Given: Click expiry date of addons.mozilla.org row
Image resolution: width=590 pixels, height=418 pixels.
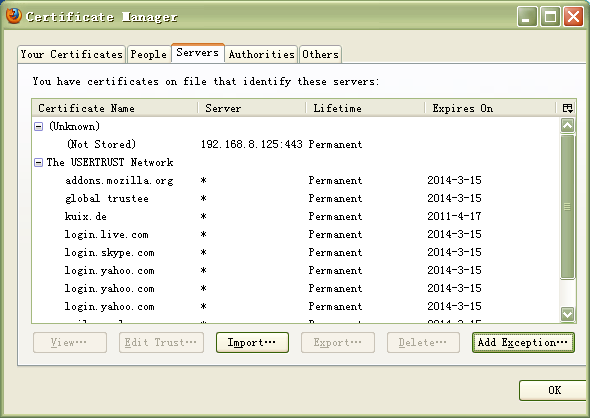Looking at the screenshot, I should 454,180.
